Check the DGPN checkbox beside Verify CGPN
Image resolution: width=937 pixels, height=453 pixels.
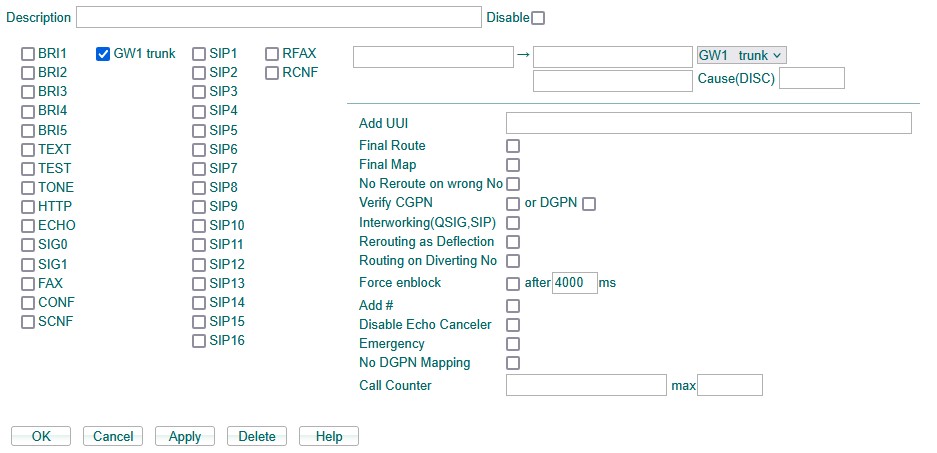tap(589, 204)
